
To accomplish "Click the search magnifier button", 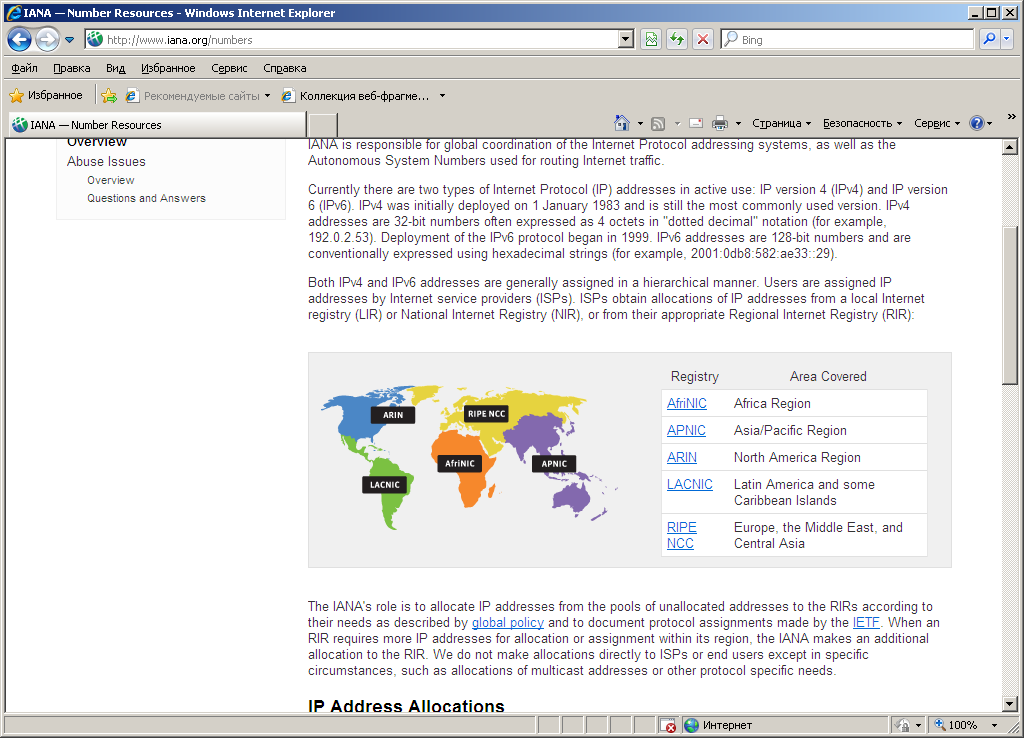I will [x=989, y=40].
